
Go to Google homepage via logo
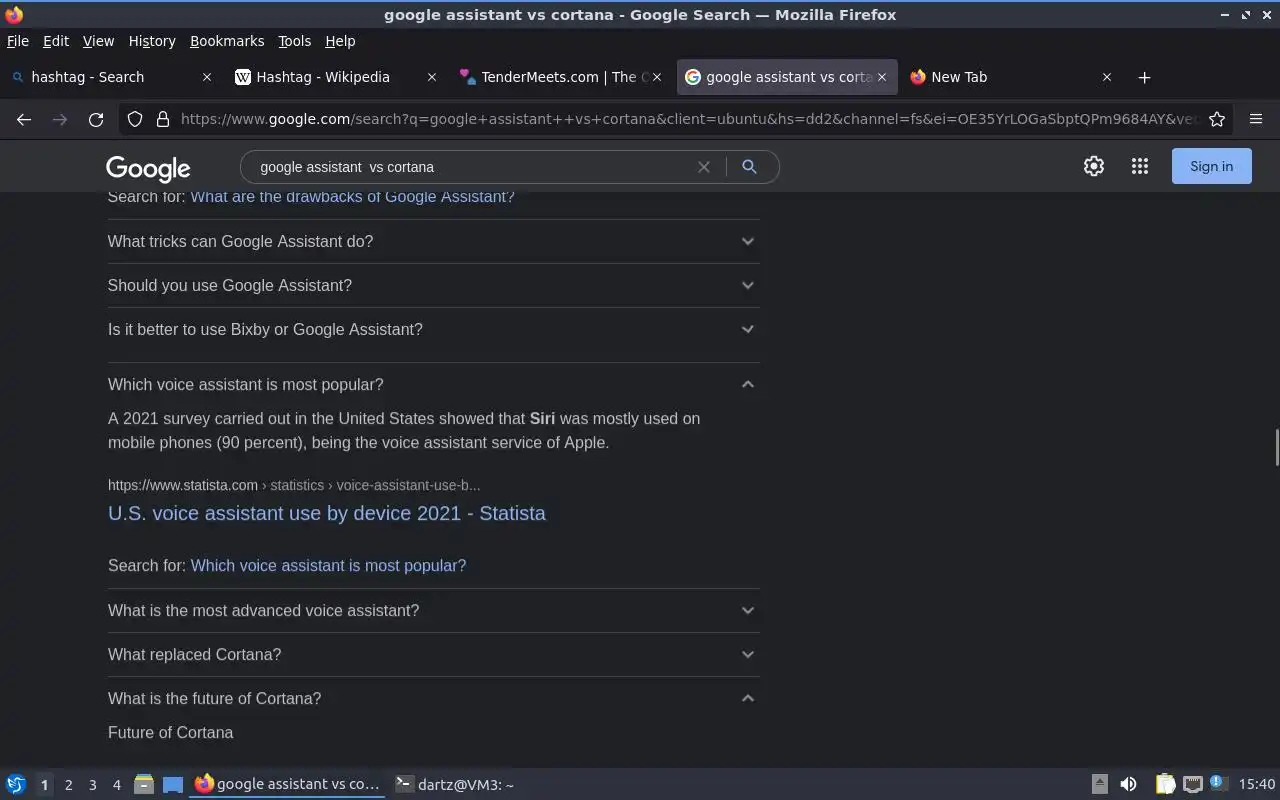(148, 168)
